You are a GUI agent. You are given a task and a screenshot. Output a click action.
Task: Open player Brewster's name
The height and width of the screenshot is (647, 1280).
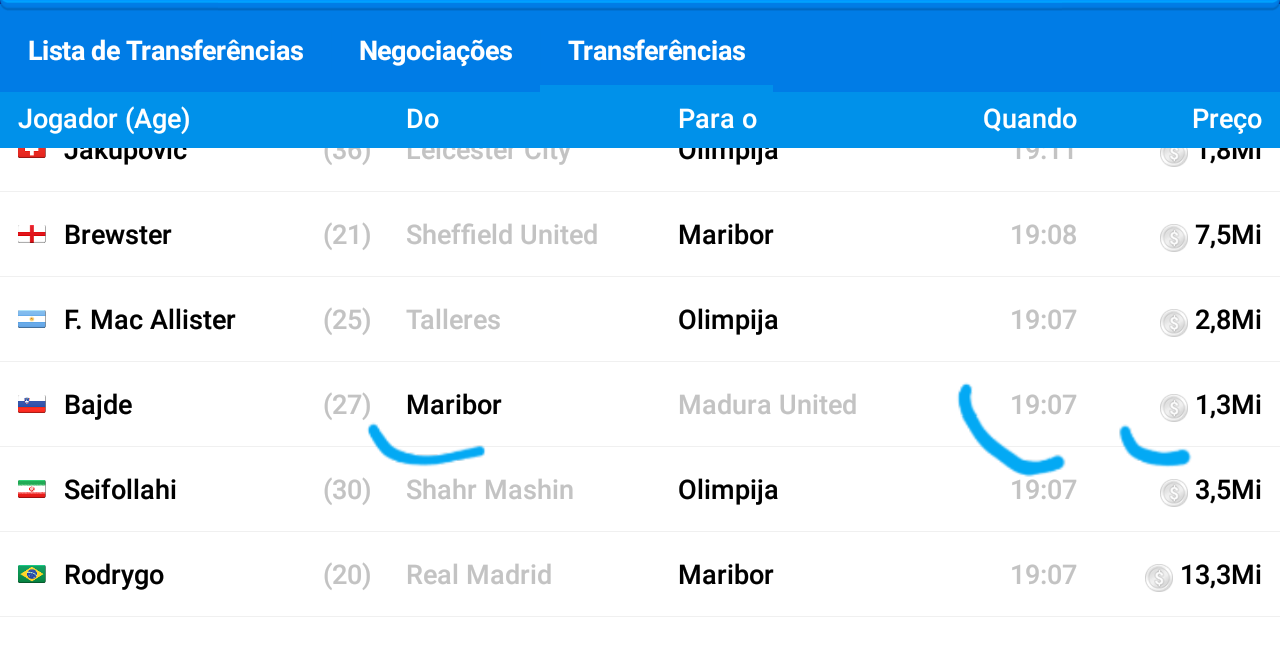[118, 235]
